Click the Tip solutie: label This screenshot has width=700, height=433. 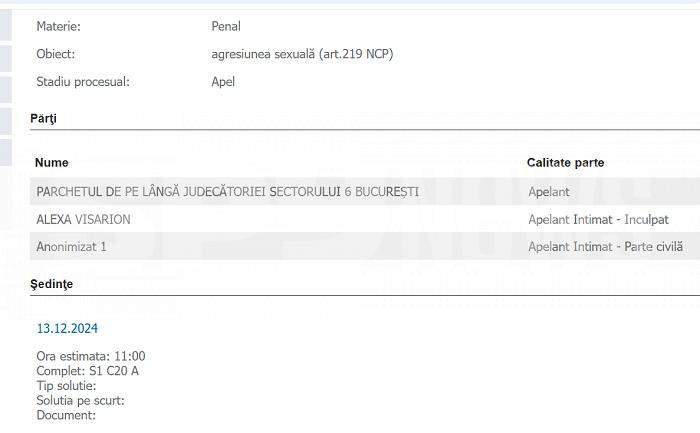point(66,386)
